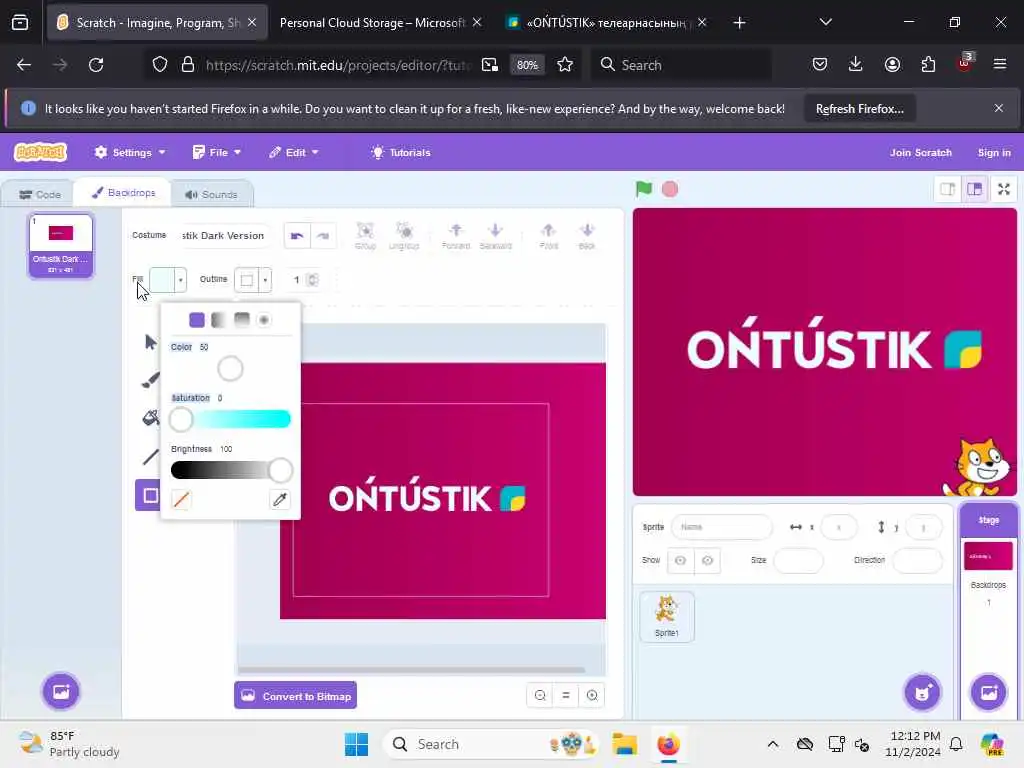This screenshot has width=1024, height=768.
Task: Open the Edit menu
Action: point(294,152)
